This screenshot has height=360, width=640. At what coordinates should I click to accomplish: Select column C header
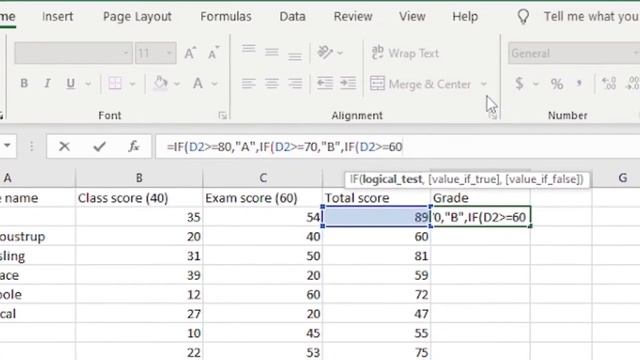(263, 178)
